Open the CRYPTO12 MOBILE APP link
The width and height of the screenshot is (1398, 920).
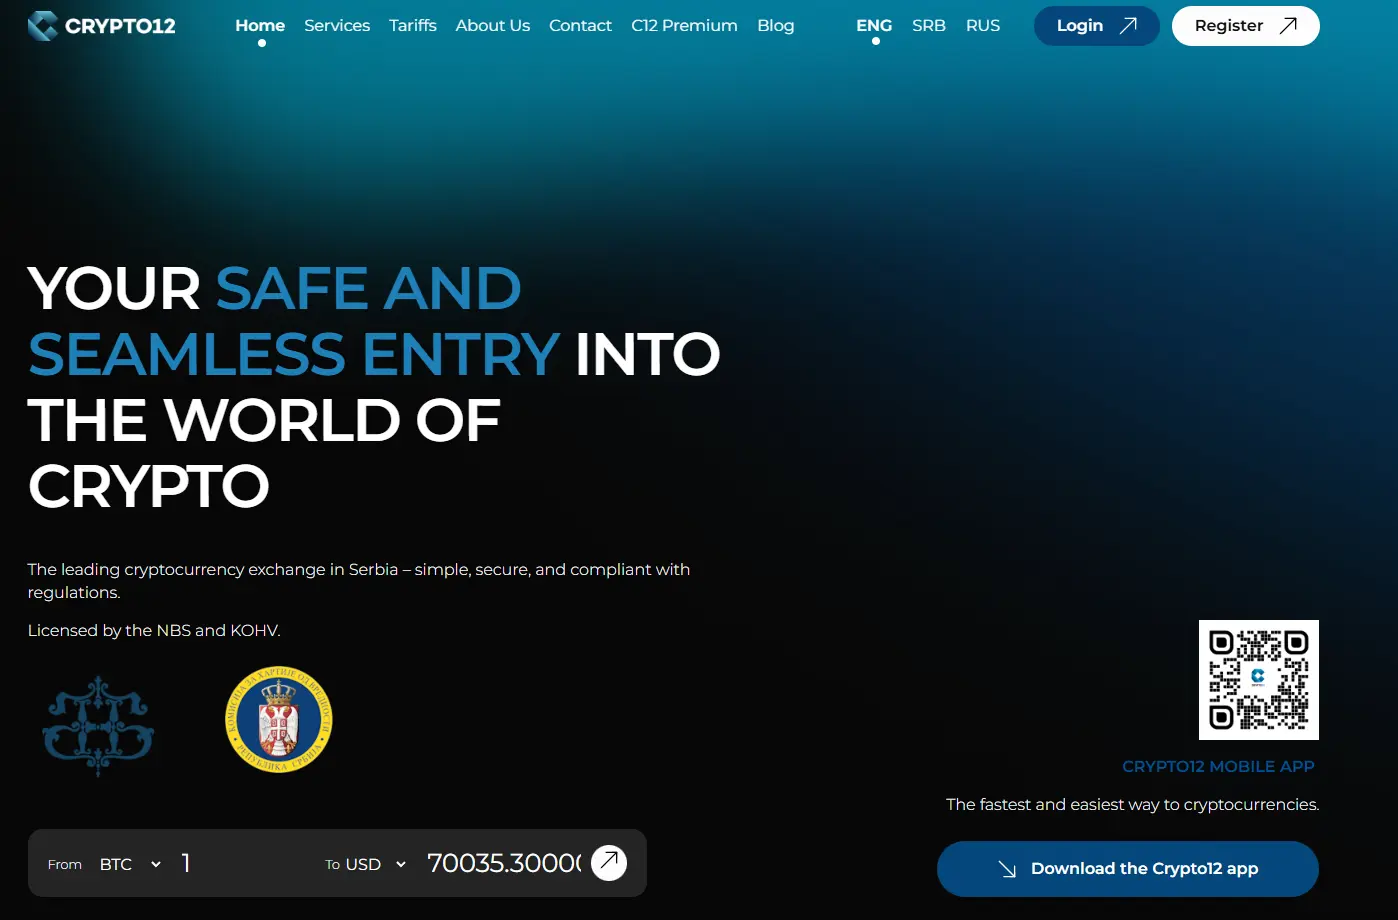coord(1218,767)
